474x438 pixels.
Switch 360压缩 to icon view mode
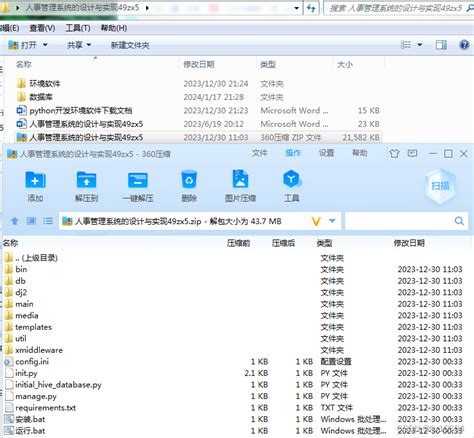(x=31, y=221)
